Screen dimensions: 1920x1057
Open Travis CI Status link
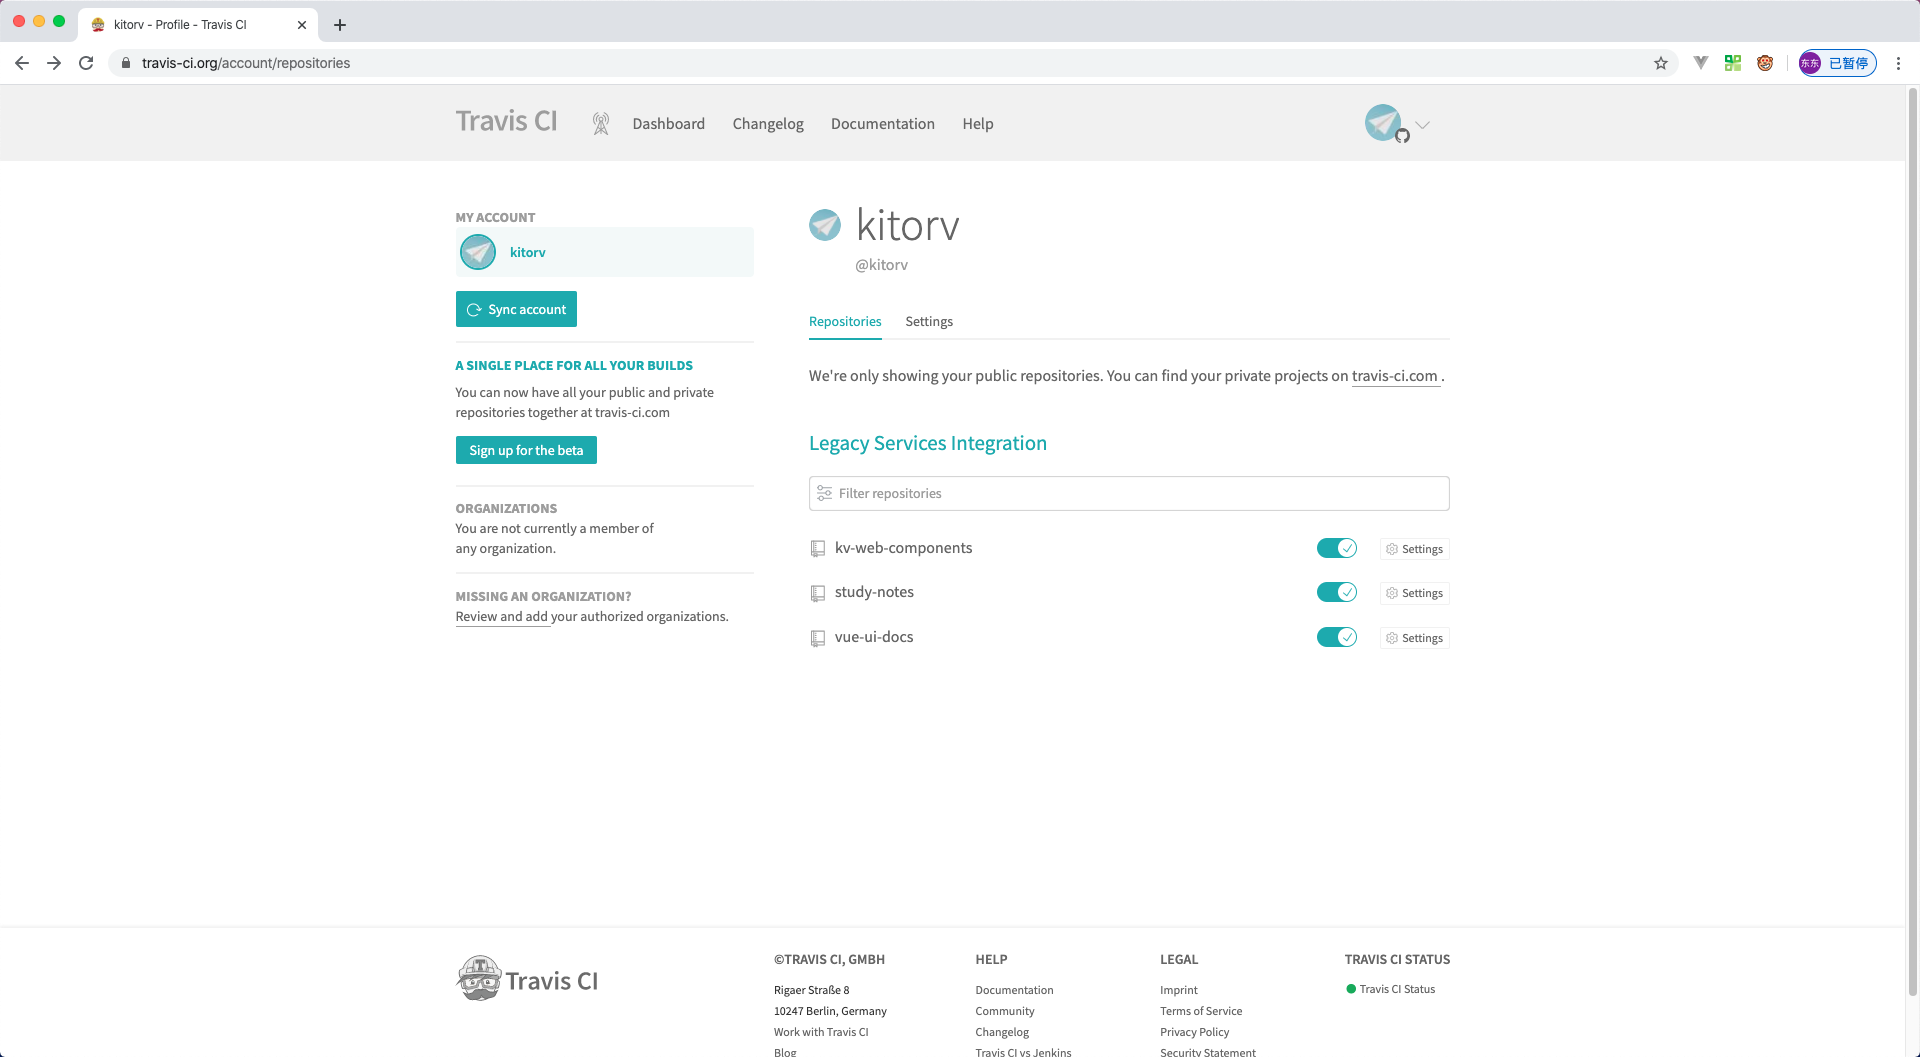[1397, 989]
